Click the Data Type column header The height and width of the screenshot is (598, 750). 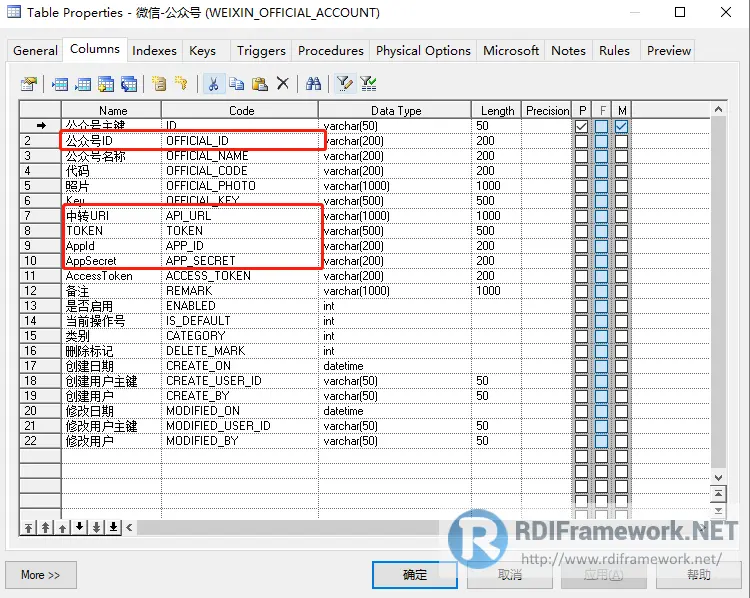[x=395, y=111]
